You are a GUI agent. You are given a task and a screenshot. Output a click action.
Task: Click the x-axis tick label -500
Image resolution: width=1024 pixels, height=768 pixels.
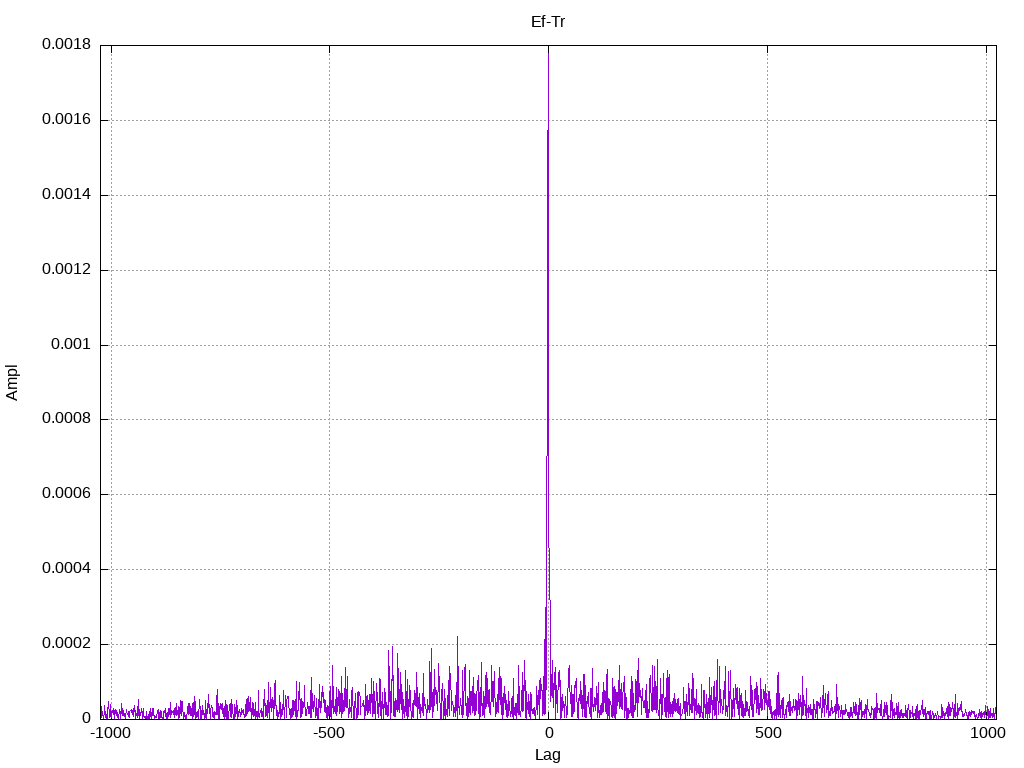click(328, 733)
